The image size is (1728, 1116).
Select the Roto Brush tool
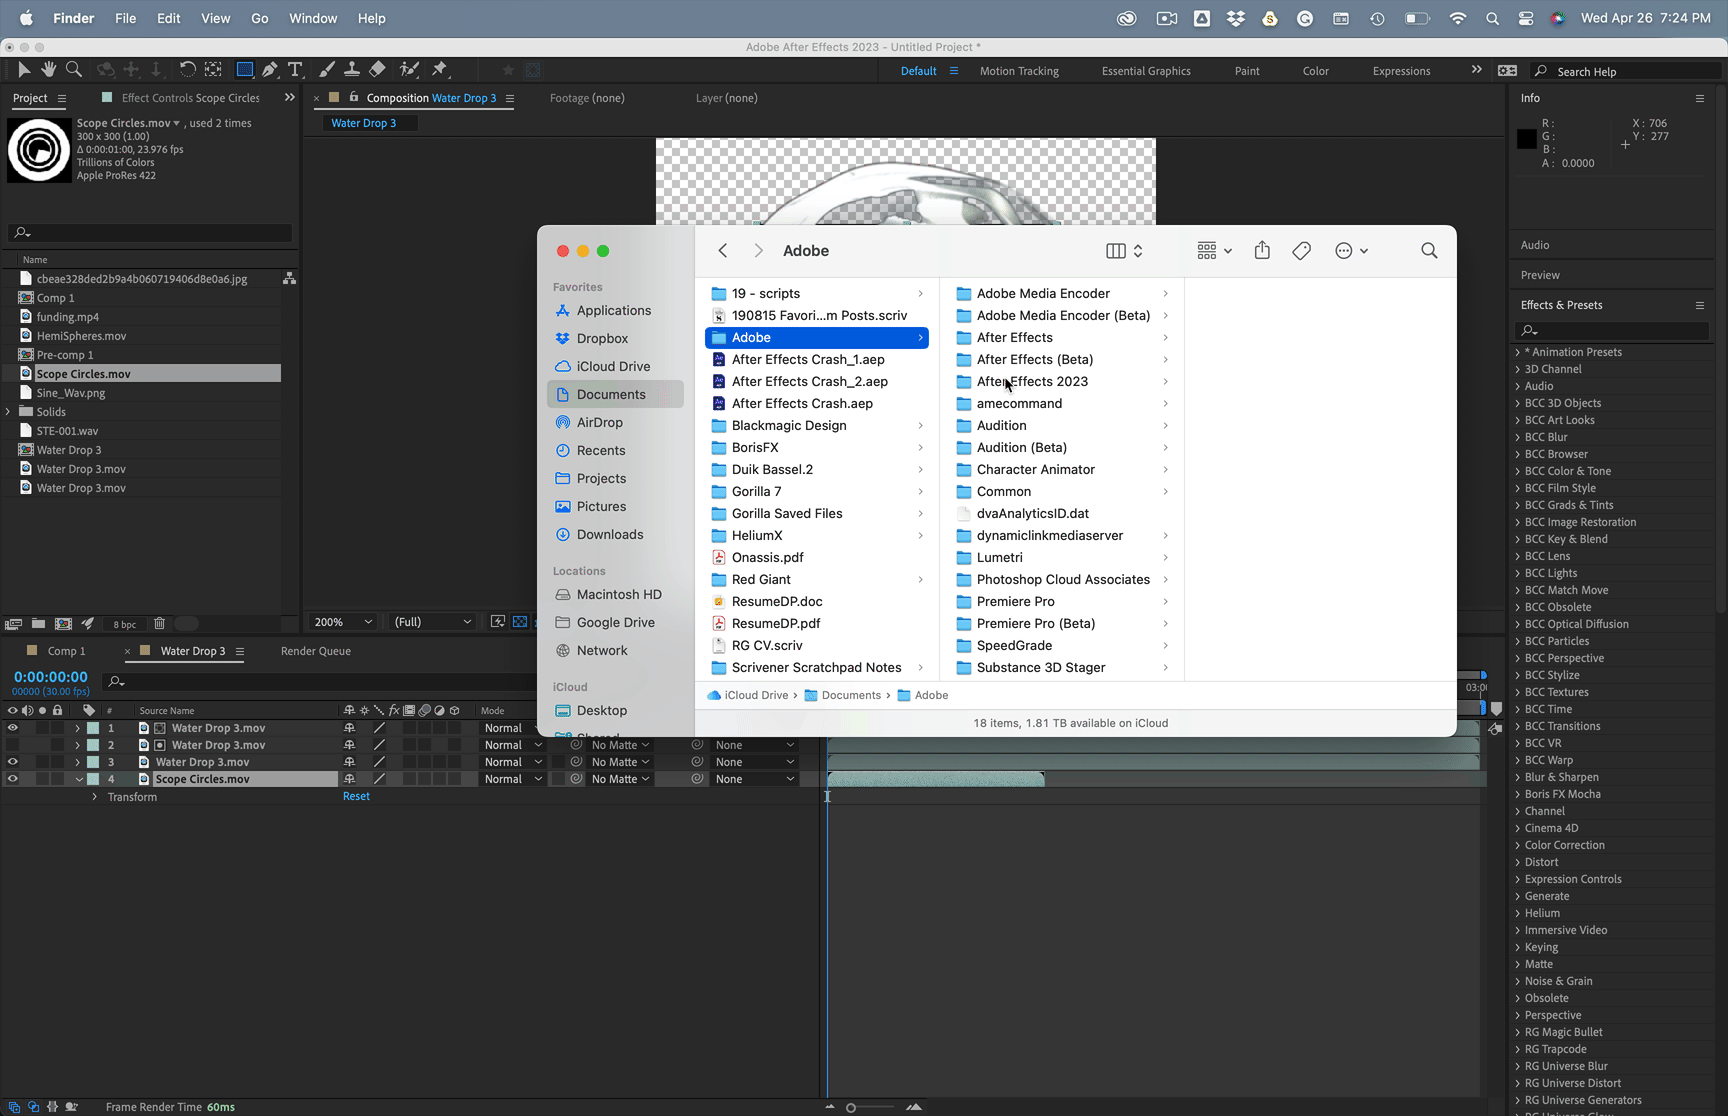tap(409, 69)
